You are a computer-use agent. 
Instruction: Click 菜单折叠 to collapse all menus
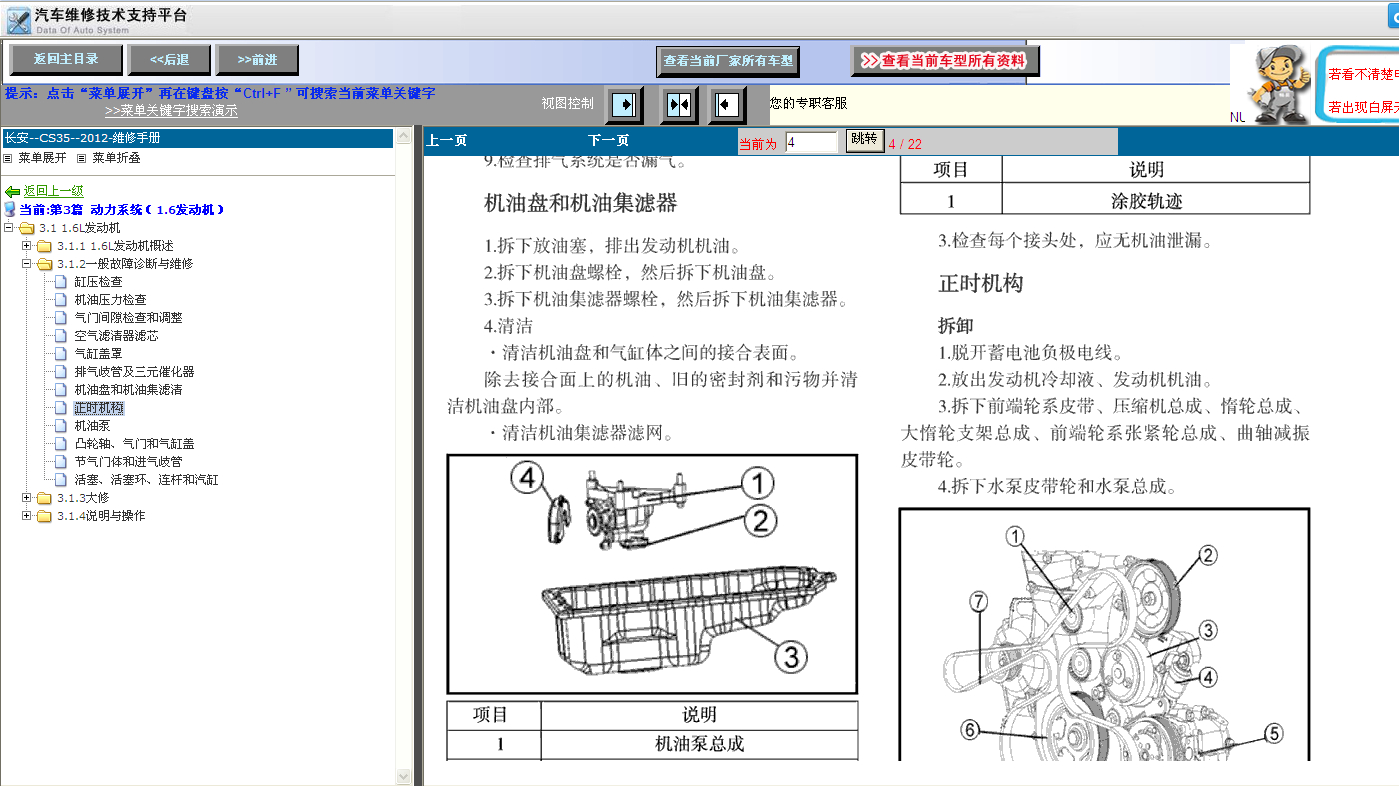pos(116,158)
